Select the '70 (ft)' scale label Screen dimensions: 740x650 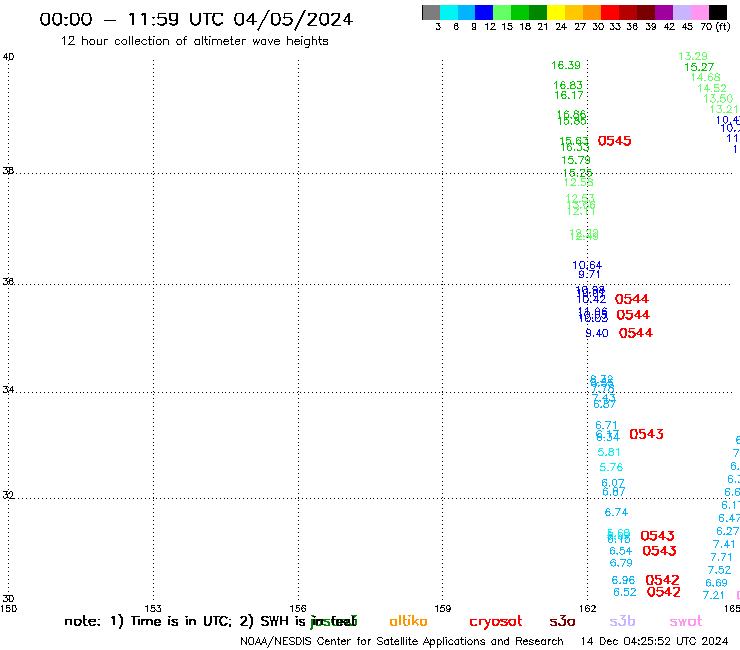point(715,27)
